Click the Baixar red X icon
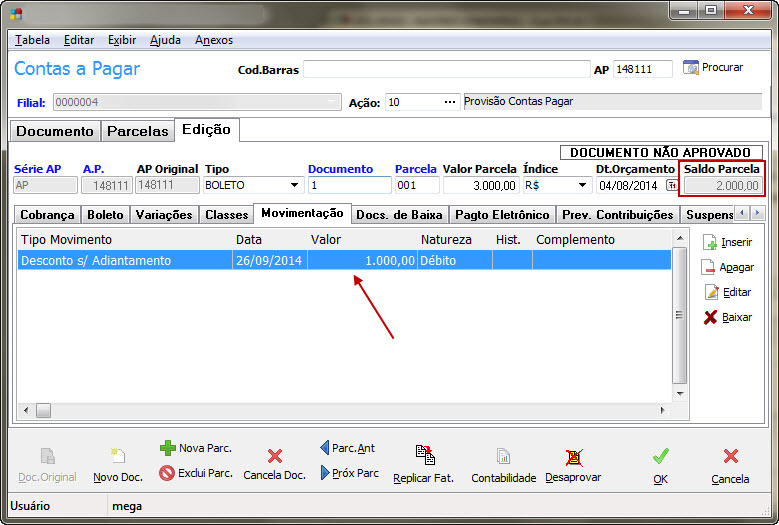 click(x=710, y=317)
